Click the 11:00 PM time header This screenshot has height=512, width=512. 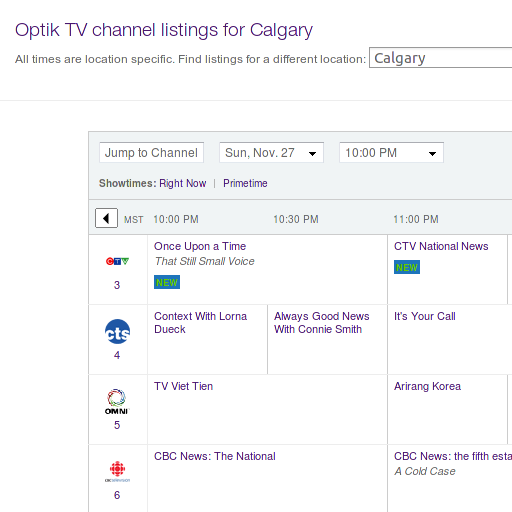coord(416,219)
